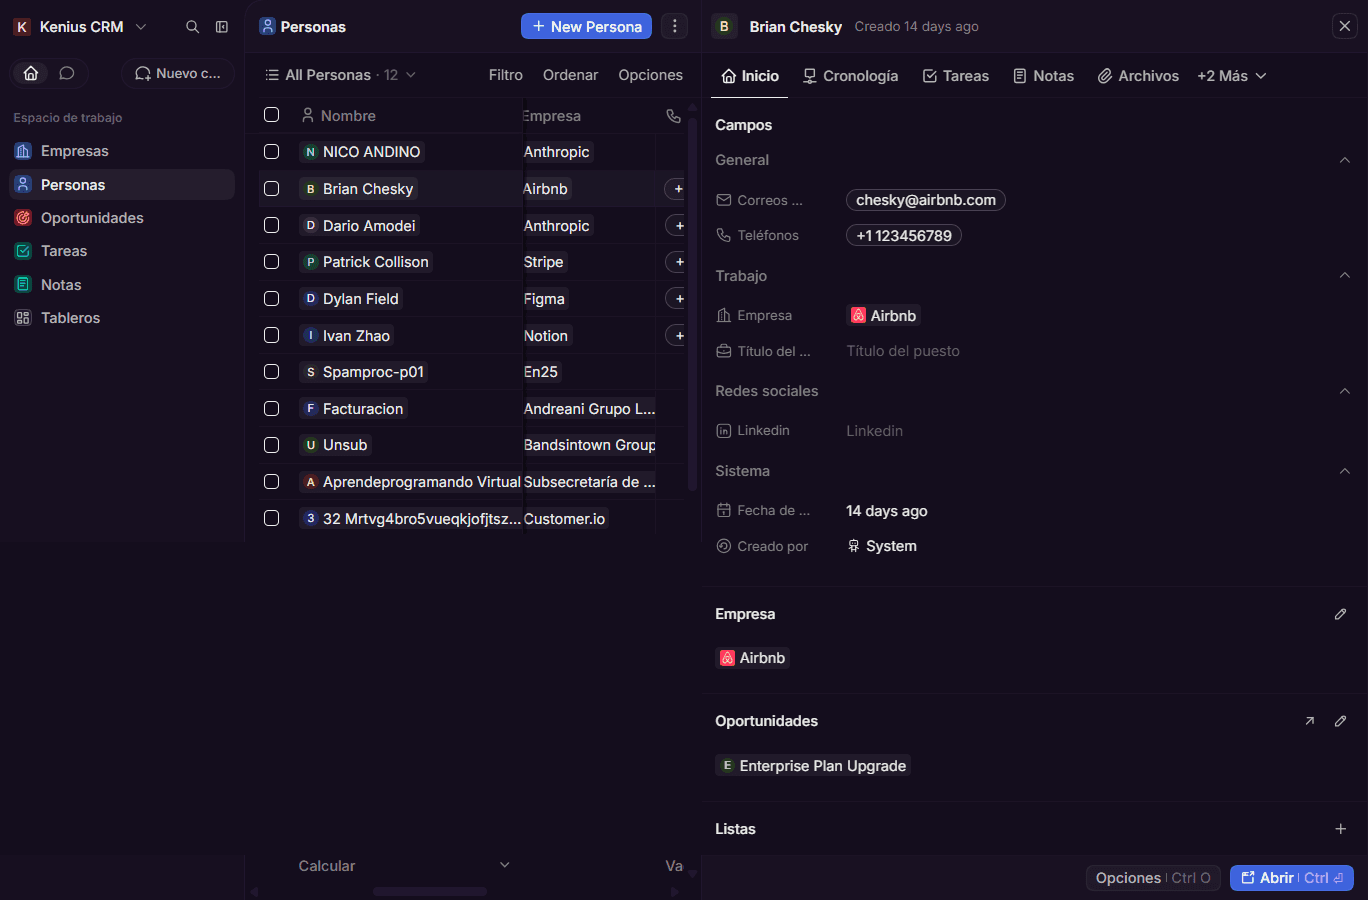Collapse the General fields section

pyautogui.click(x=1344, y=160)
